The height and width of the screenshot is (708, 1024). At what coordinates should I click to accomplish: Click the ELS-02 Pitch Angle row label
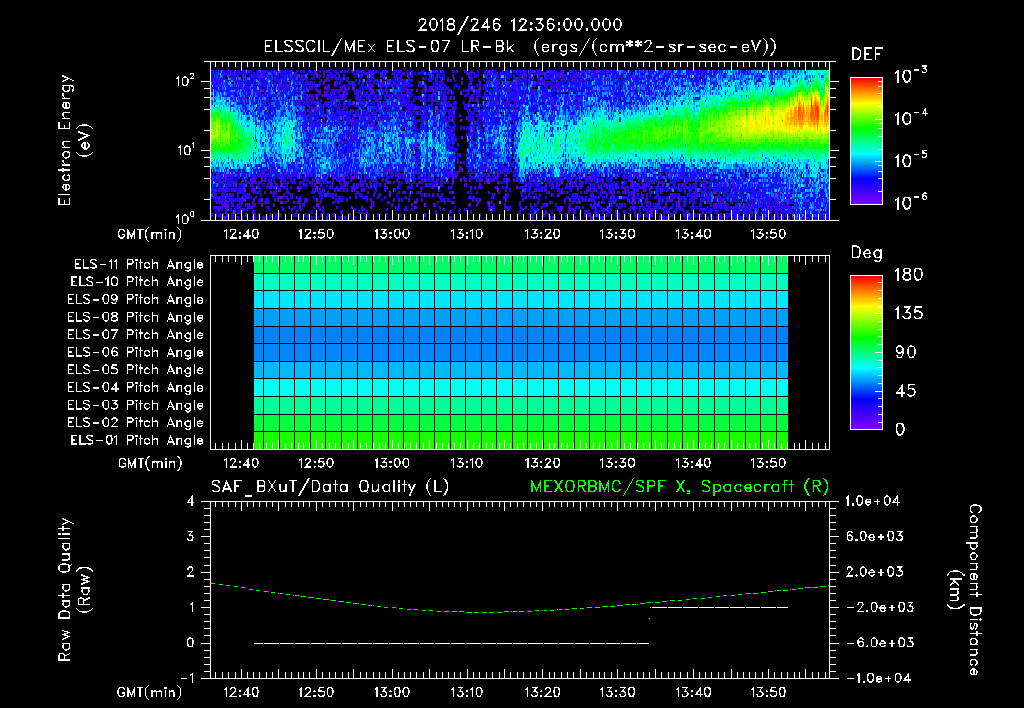(x=136, y=423)
